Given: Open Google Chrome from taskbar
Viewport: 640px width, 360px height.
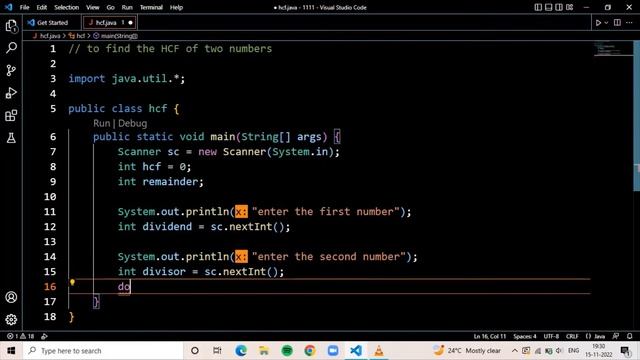Looking at the screenshot, I should (310, 351).
